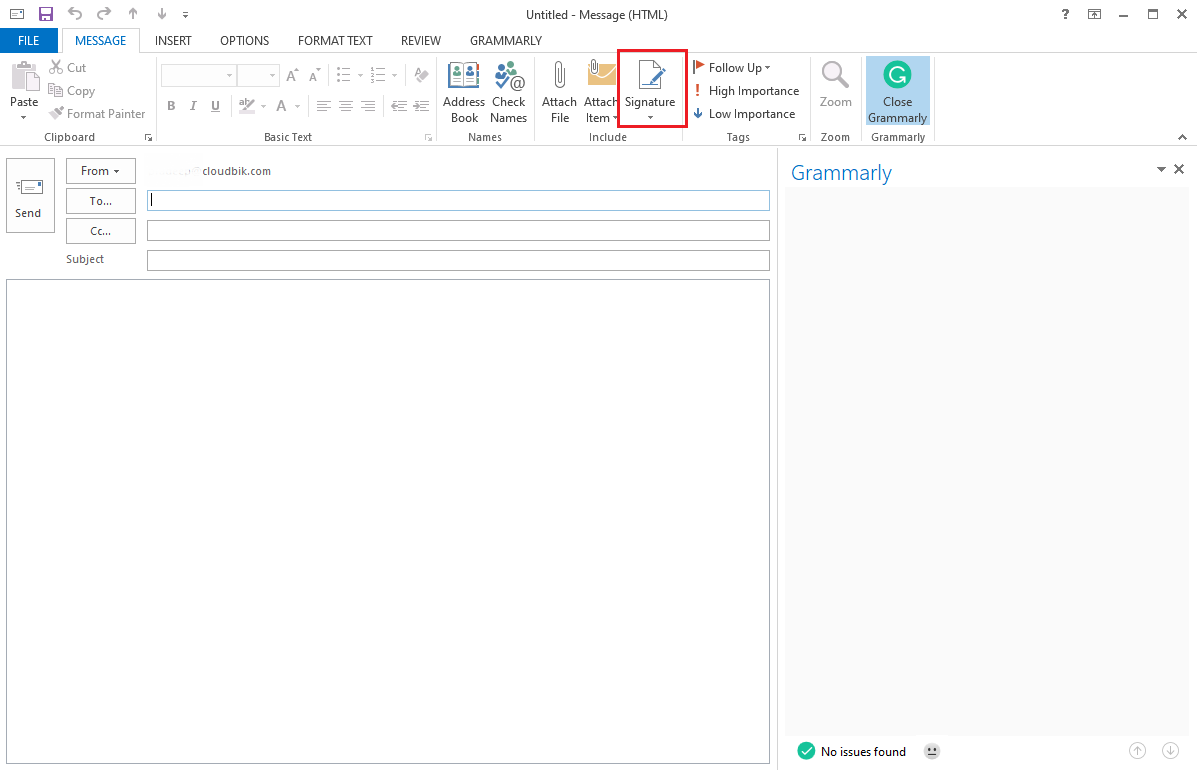
Task: Toggle italic formatting
Action: [193, 105]
